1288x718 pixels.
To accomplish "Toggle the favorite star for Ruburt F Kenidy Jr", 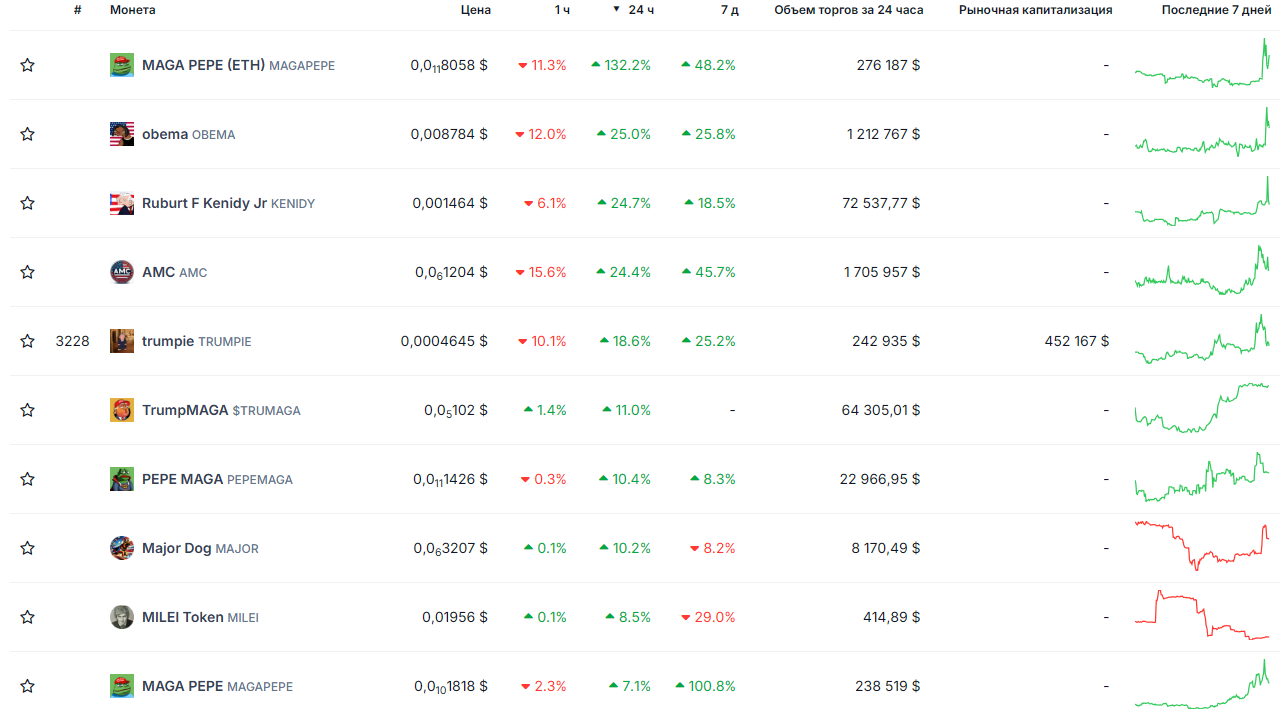I will (27, 203).
